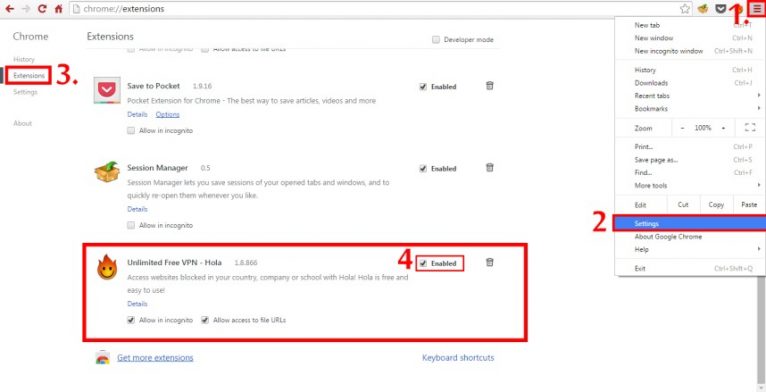Open About Google Chrome menu entry
The height and width of the screenshot is (392, 766).
click(690, 237)
